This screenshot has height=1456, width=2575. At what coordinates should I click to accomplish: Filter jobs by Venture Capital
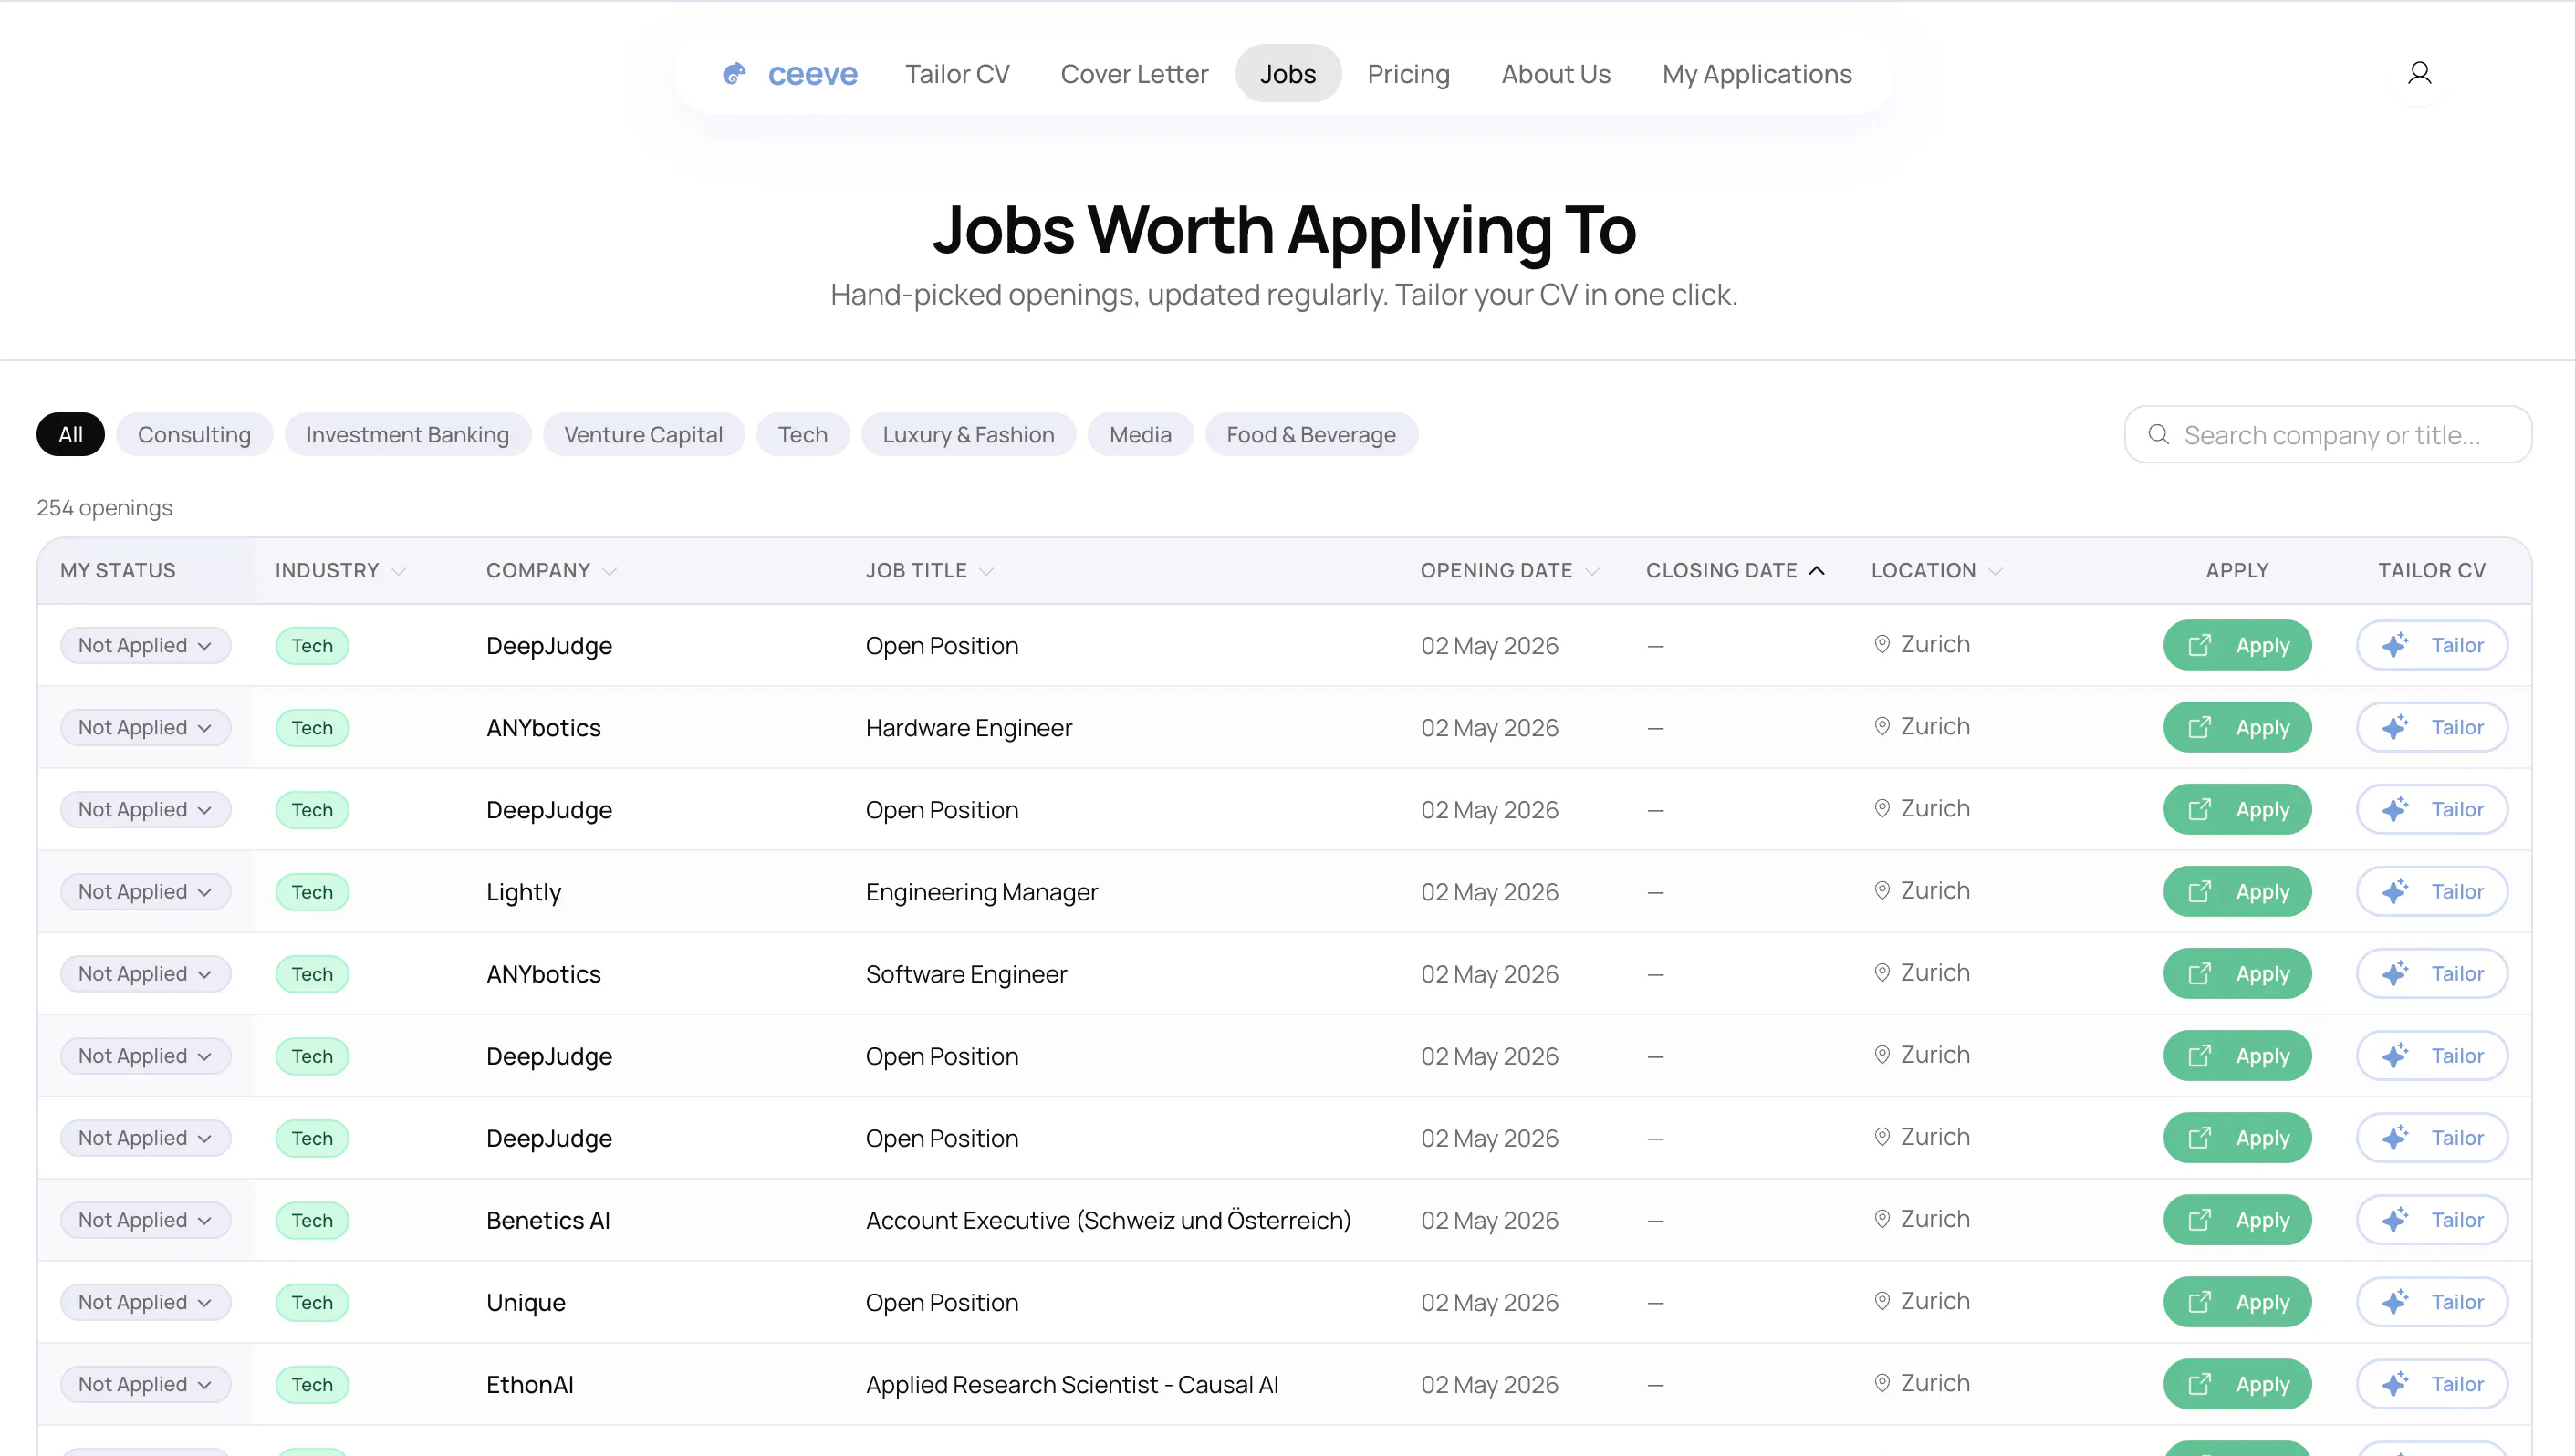click(643, 434)
